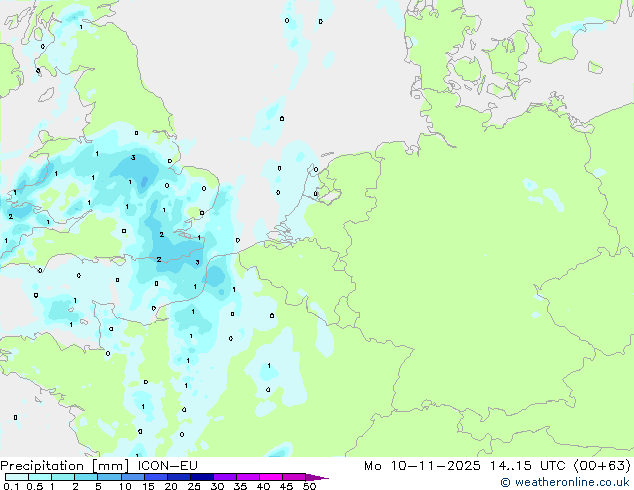Click the 50 legend scale value
The width and height of the screenshot is (634, 490).
pos(309,486)
